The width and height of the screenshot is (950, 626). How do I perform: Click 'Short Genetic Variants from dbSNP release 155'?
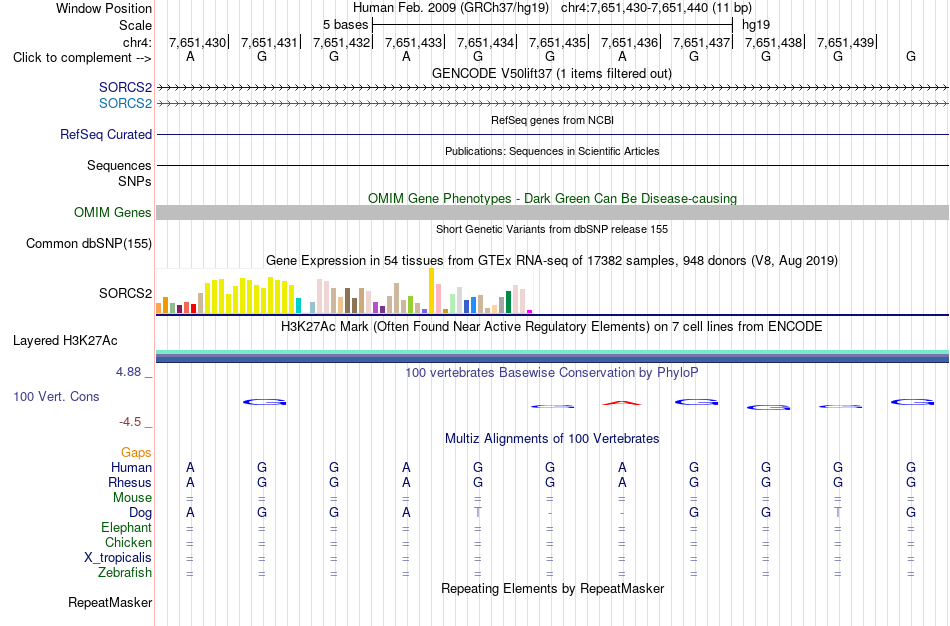click(552, 230)
